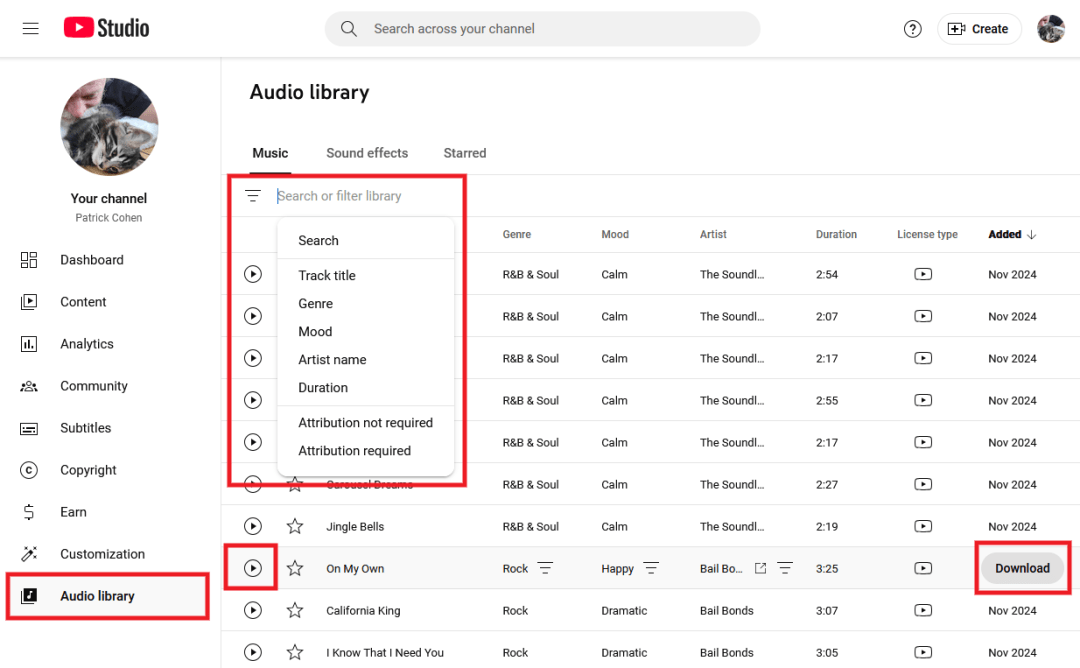Image resolution: width=1080 pixels, height=668 pixels.
Task: Open the hamburger menu
Action: (x=30, y=28)
